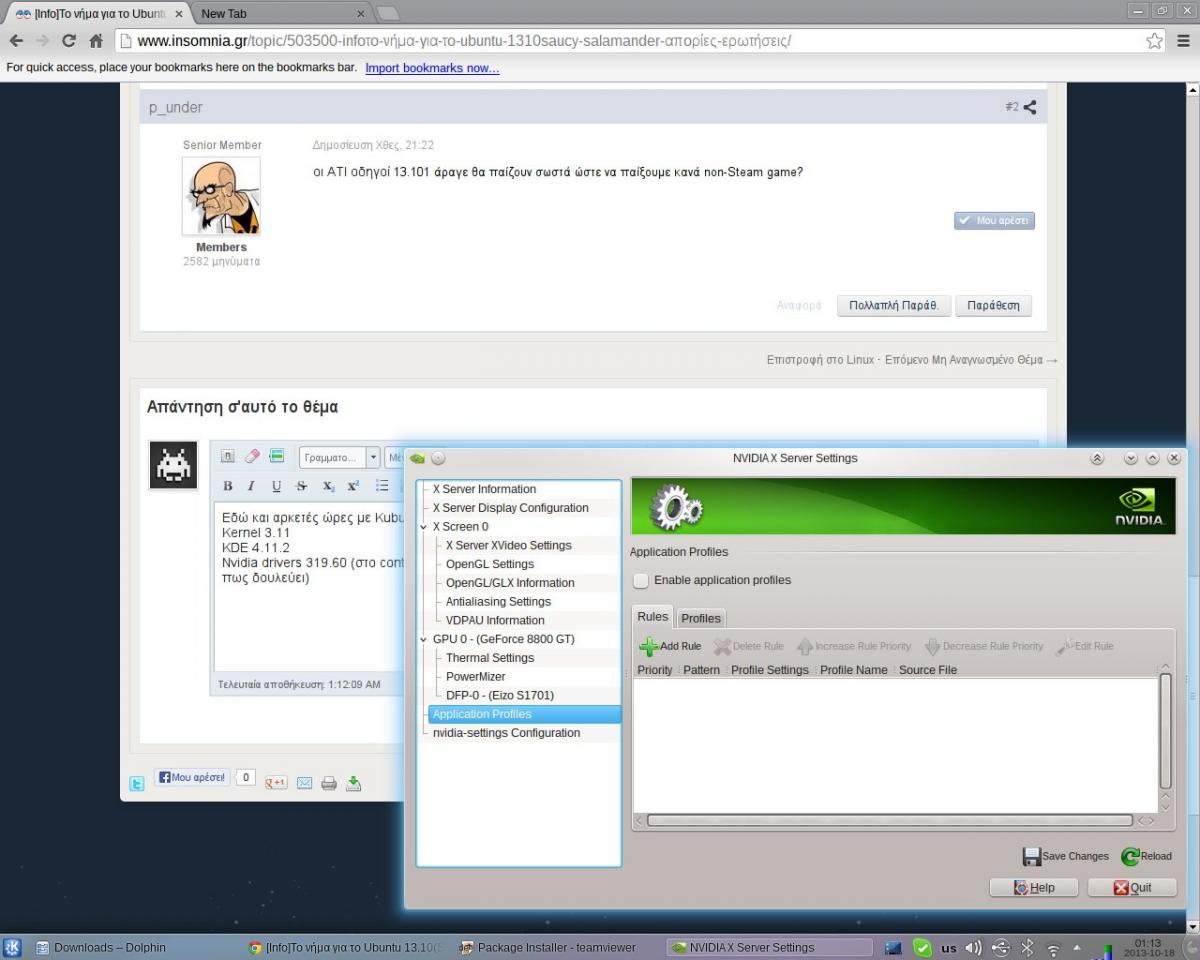Click the Superscript icon in reply editor
The width and height of the screenshot is (1200, 960).
(353, 486)
